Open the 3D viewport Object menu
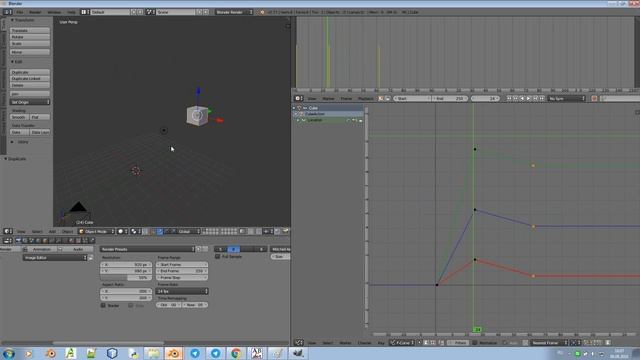This screenshot has height=360, width=640. pyautogui.click(x=67, y=231)
